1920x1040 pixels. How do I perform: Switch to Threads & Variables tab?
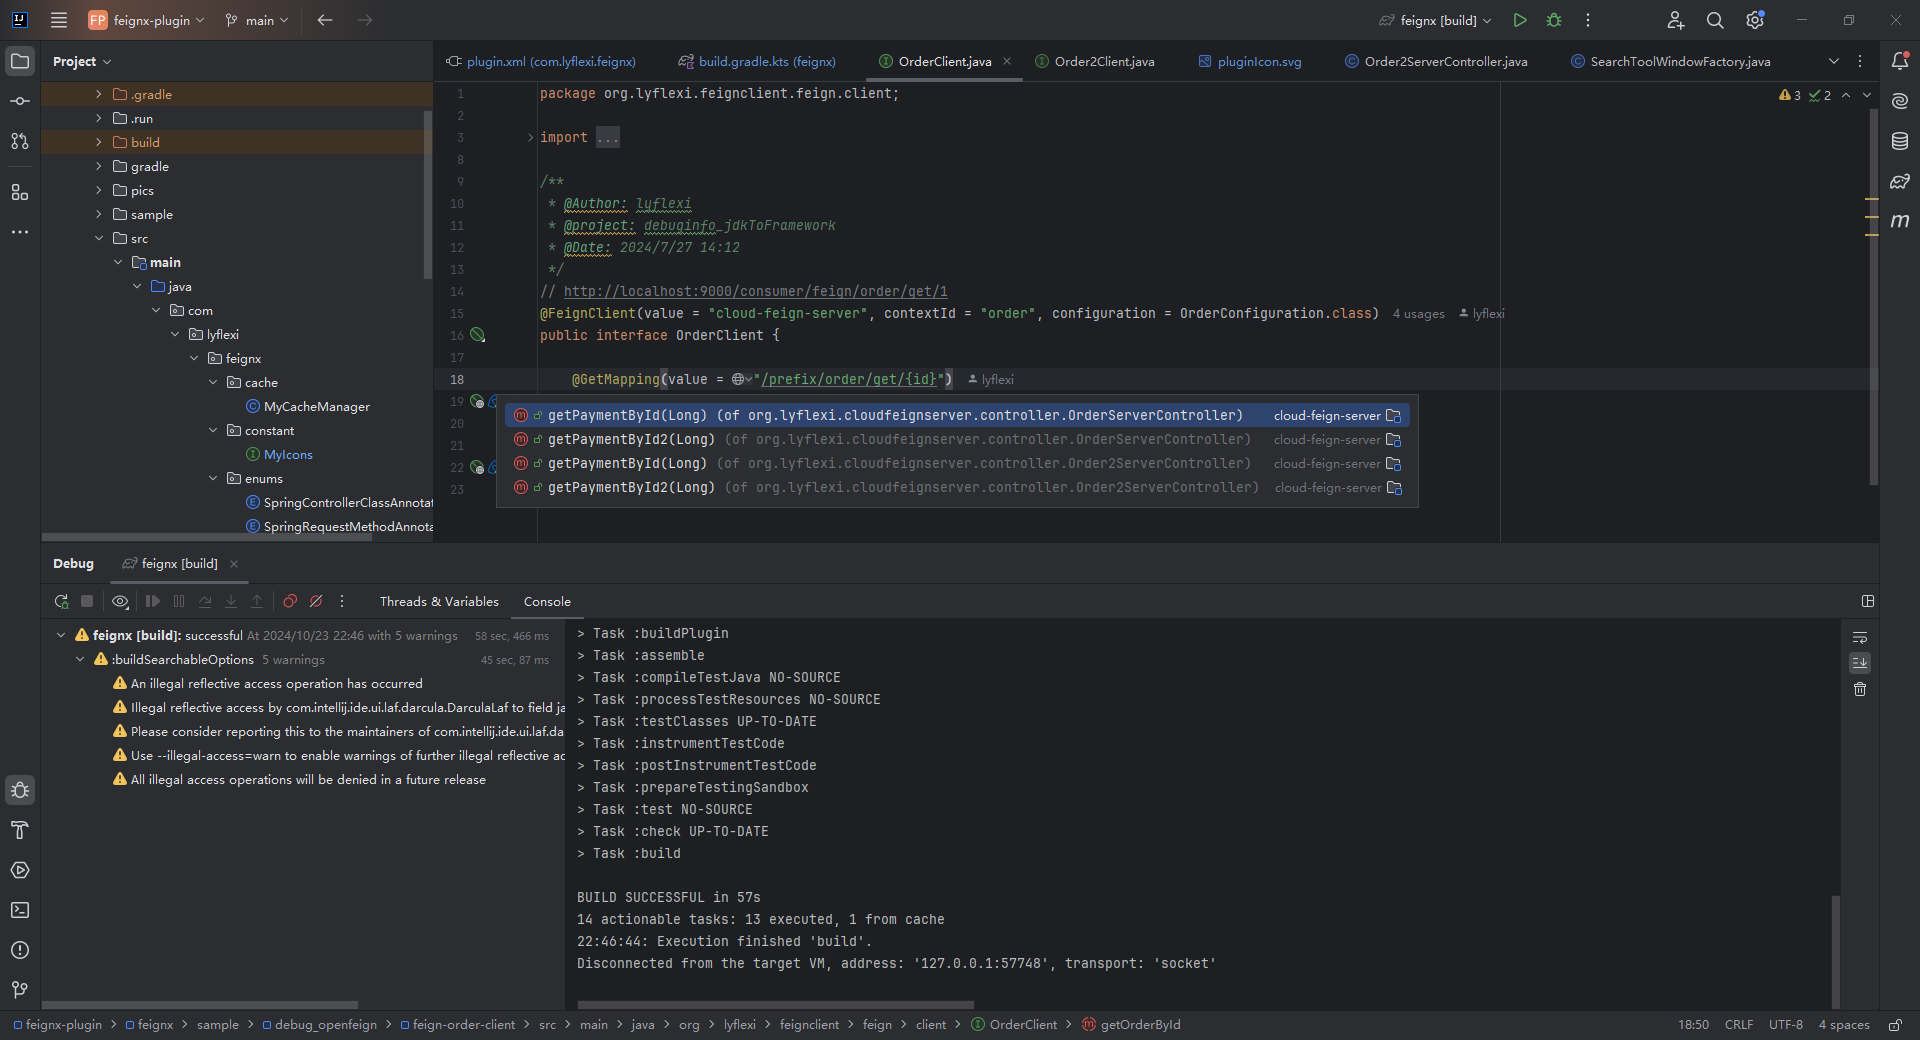pyautogui.click(x=439, y=601)
